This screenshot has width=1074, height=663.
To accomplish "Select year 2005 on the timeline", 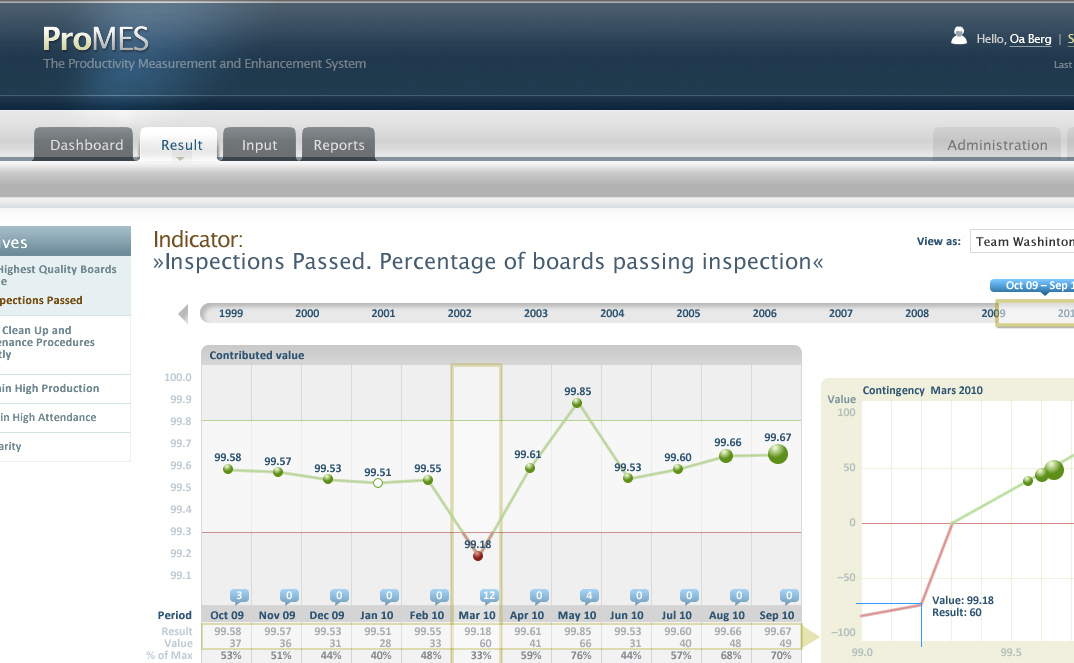I will click(688, 314).
